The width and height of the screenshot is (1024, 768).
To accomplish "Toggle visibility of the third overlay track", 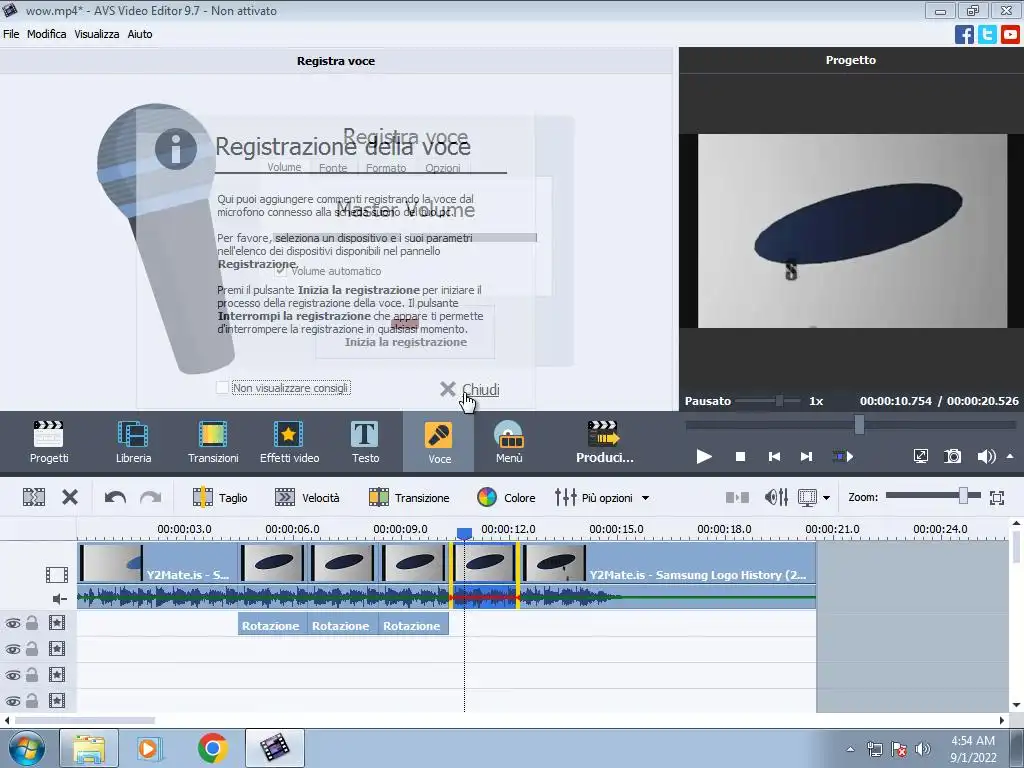I will click(12, 675).
